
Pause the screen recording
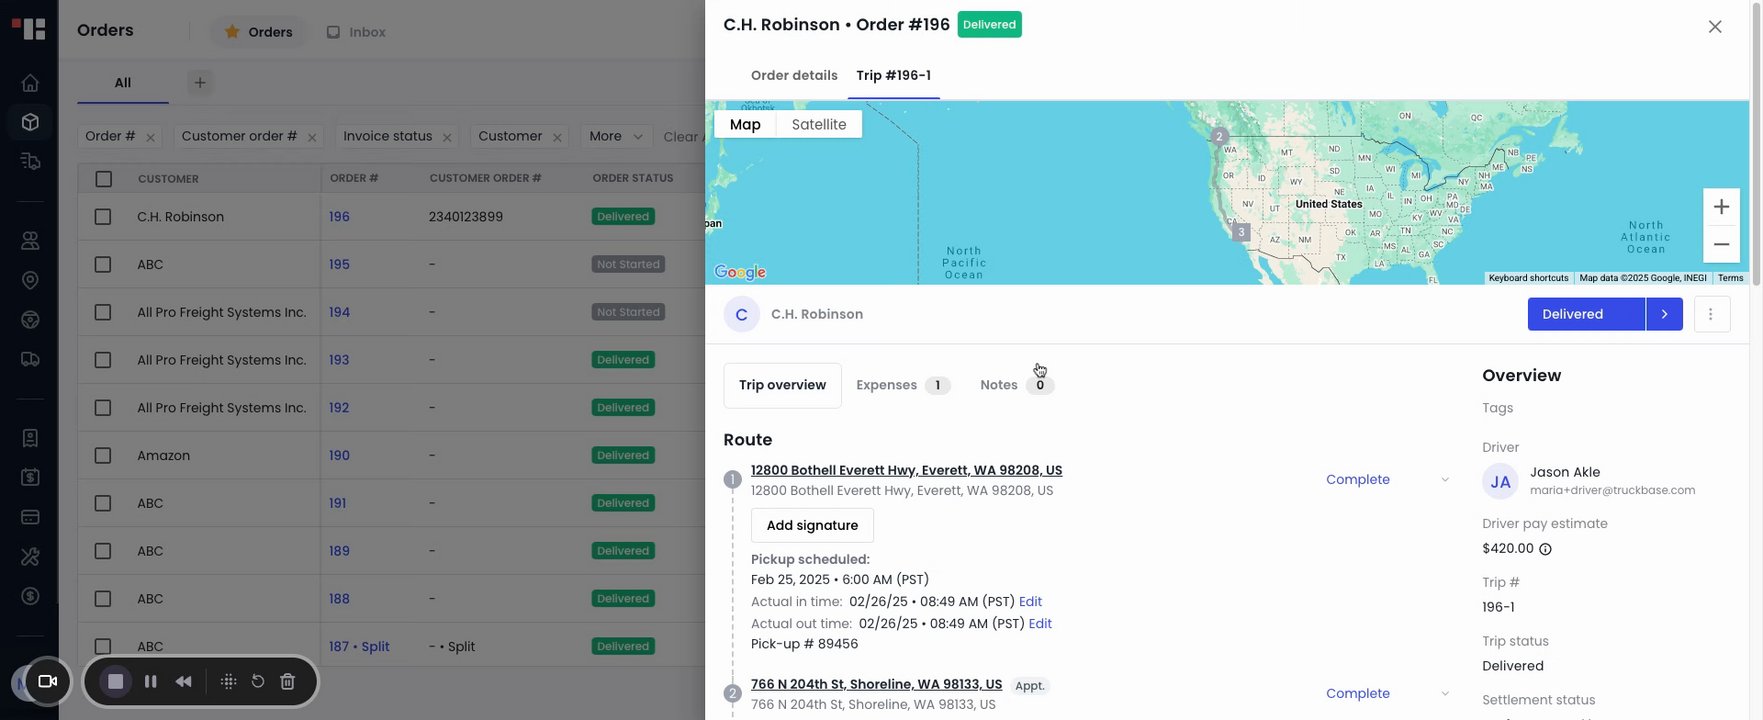[x=150, y=681]
